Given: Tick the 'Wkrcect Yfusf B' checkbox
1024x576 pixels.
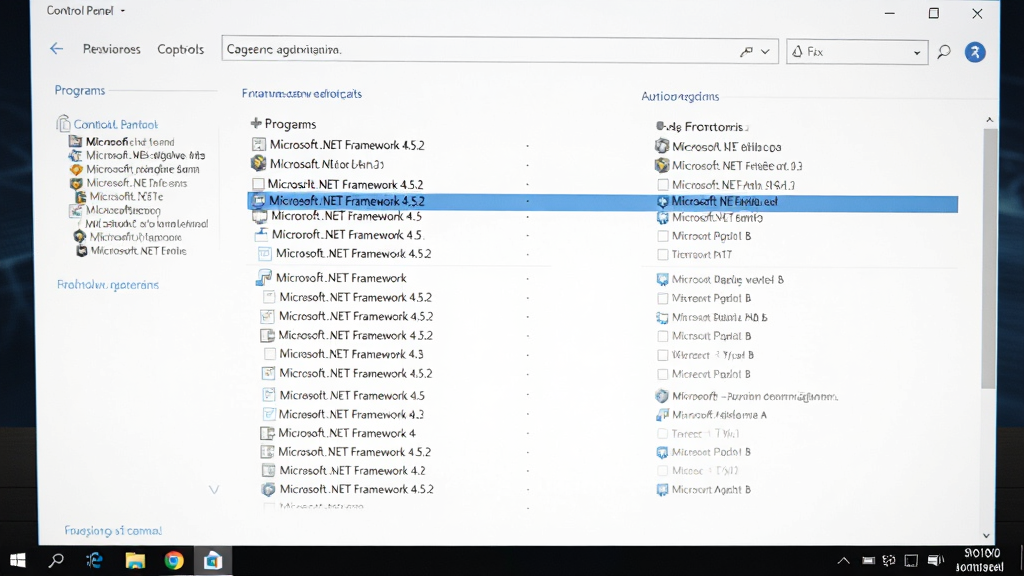Looking at the screenshot, I should 663,355.
